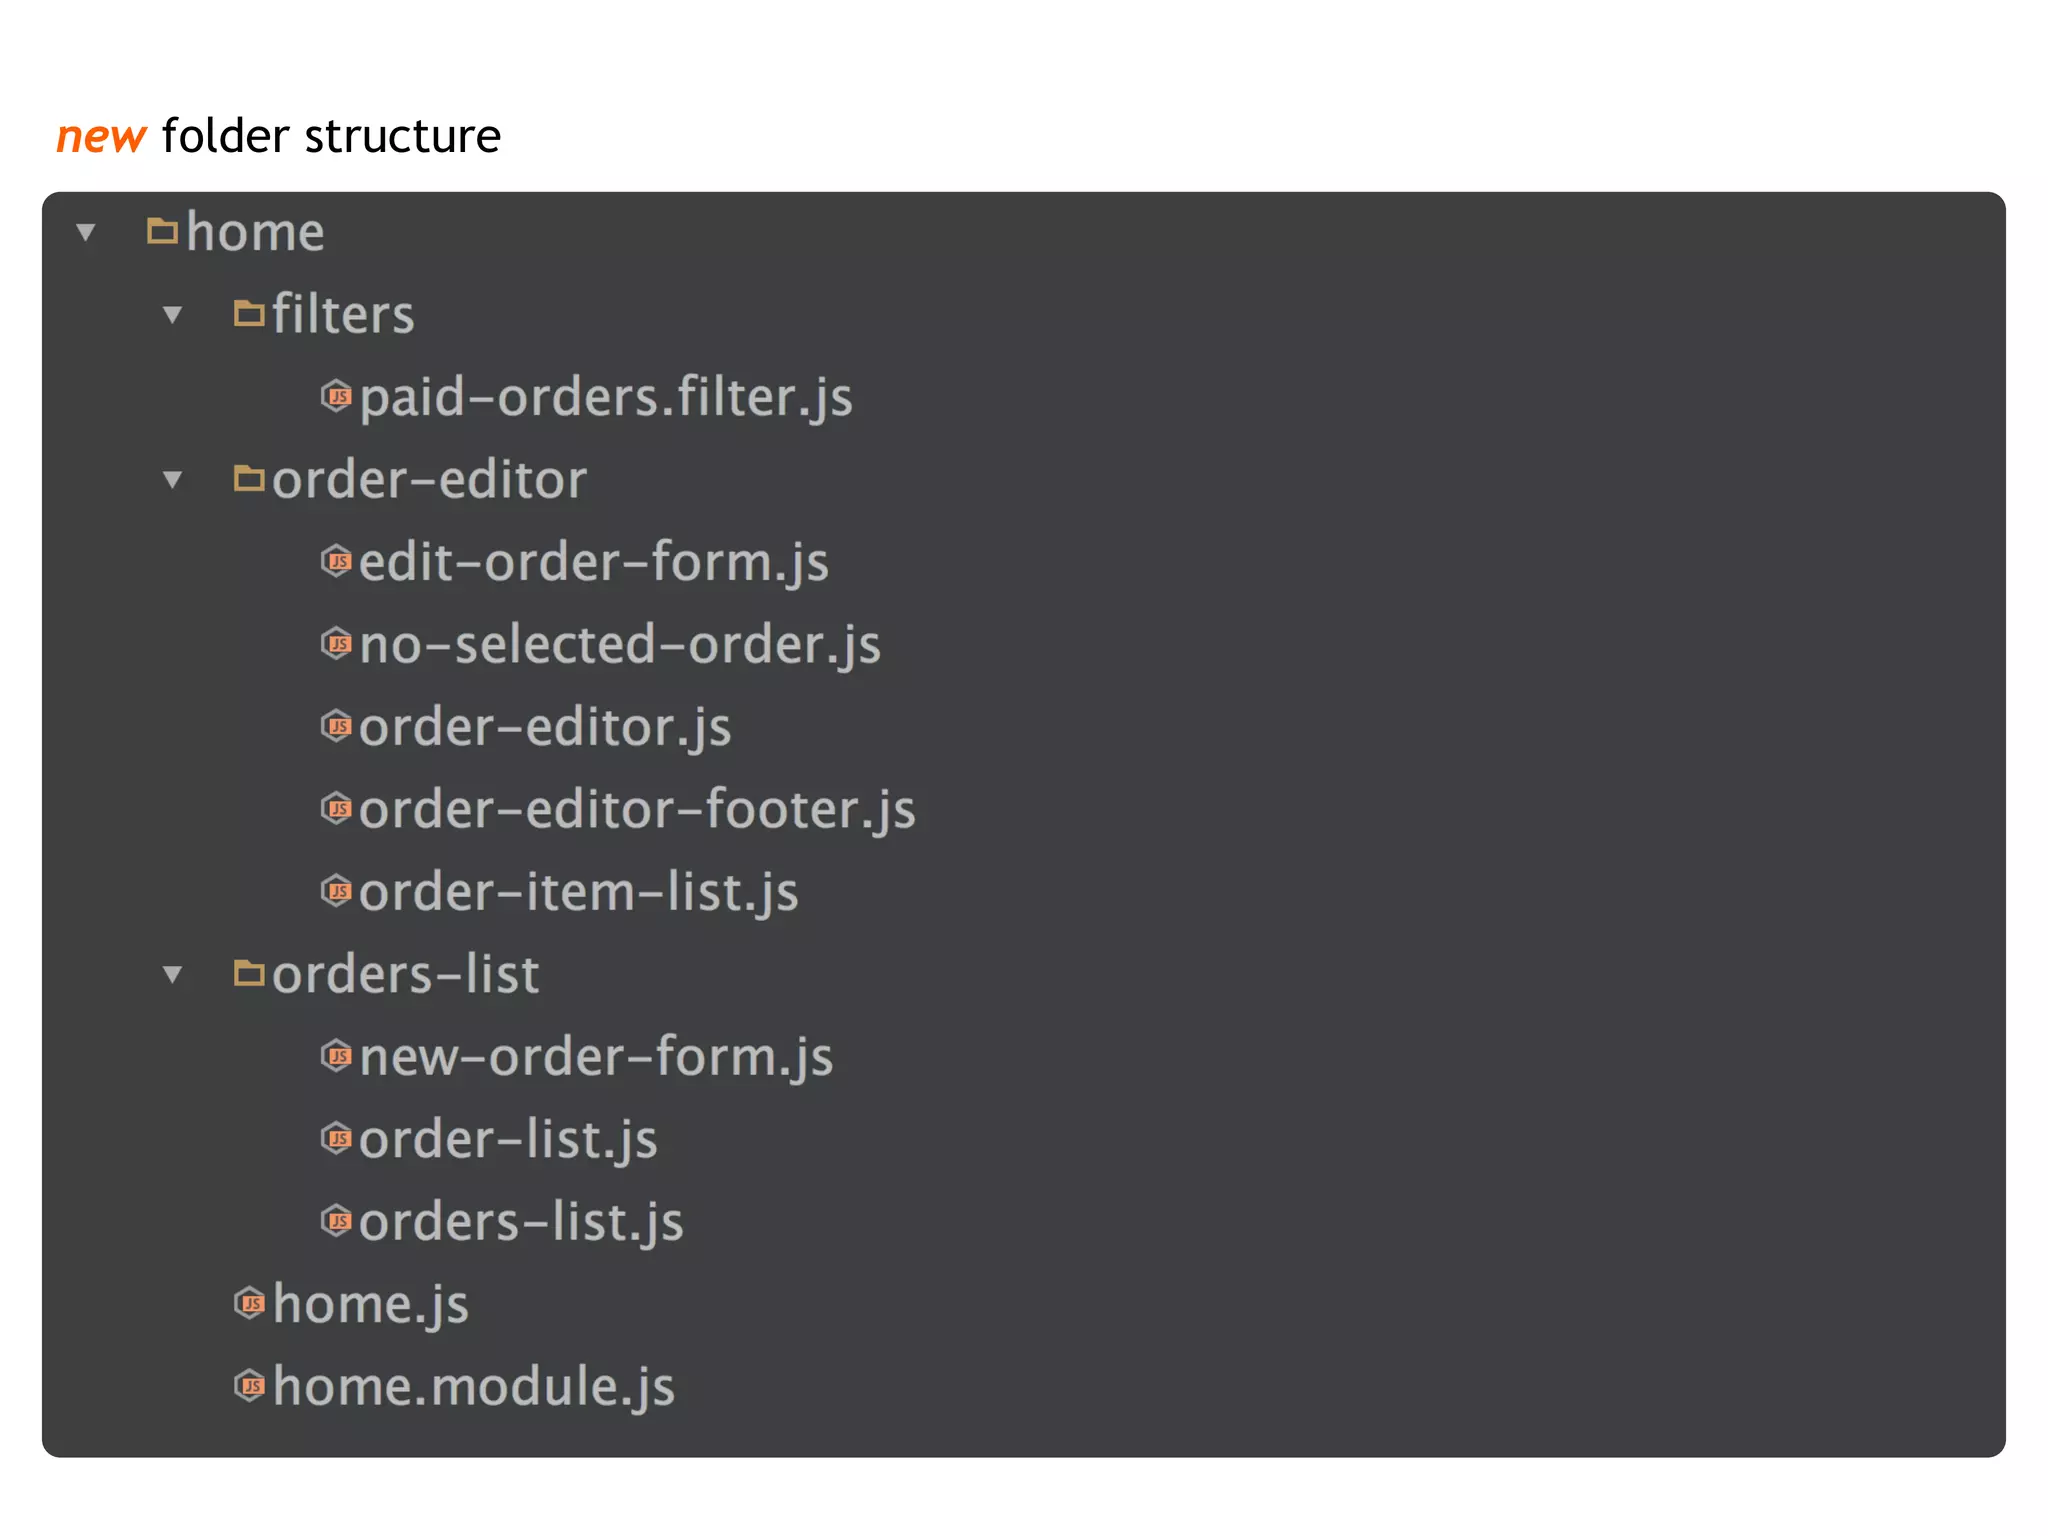Click the folder icon beside home
Viewport: 2048px width, 1536px height.
coord(162,232)
